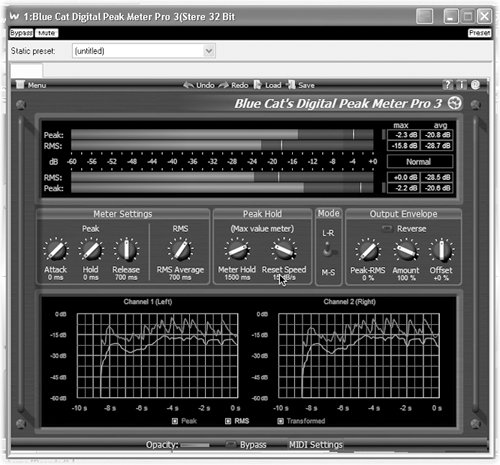The height and width of the screenshot is (465, 500).
Task: Click the Channel 2 (Right) graph
Action: click(359, 355)
